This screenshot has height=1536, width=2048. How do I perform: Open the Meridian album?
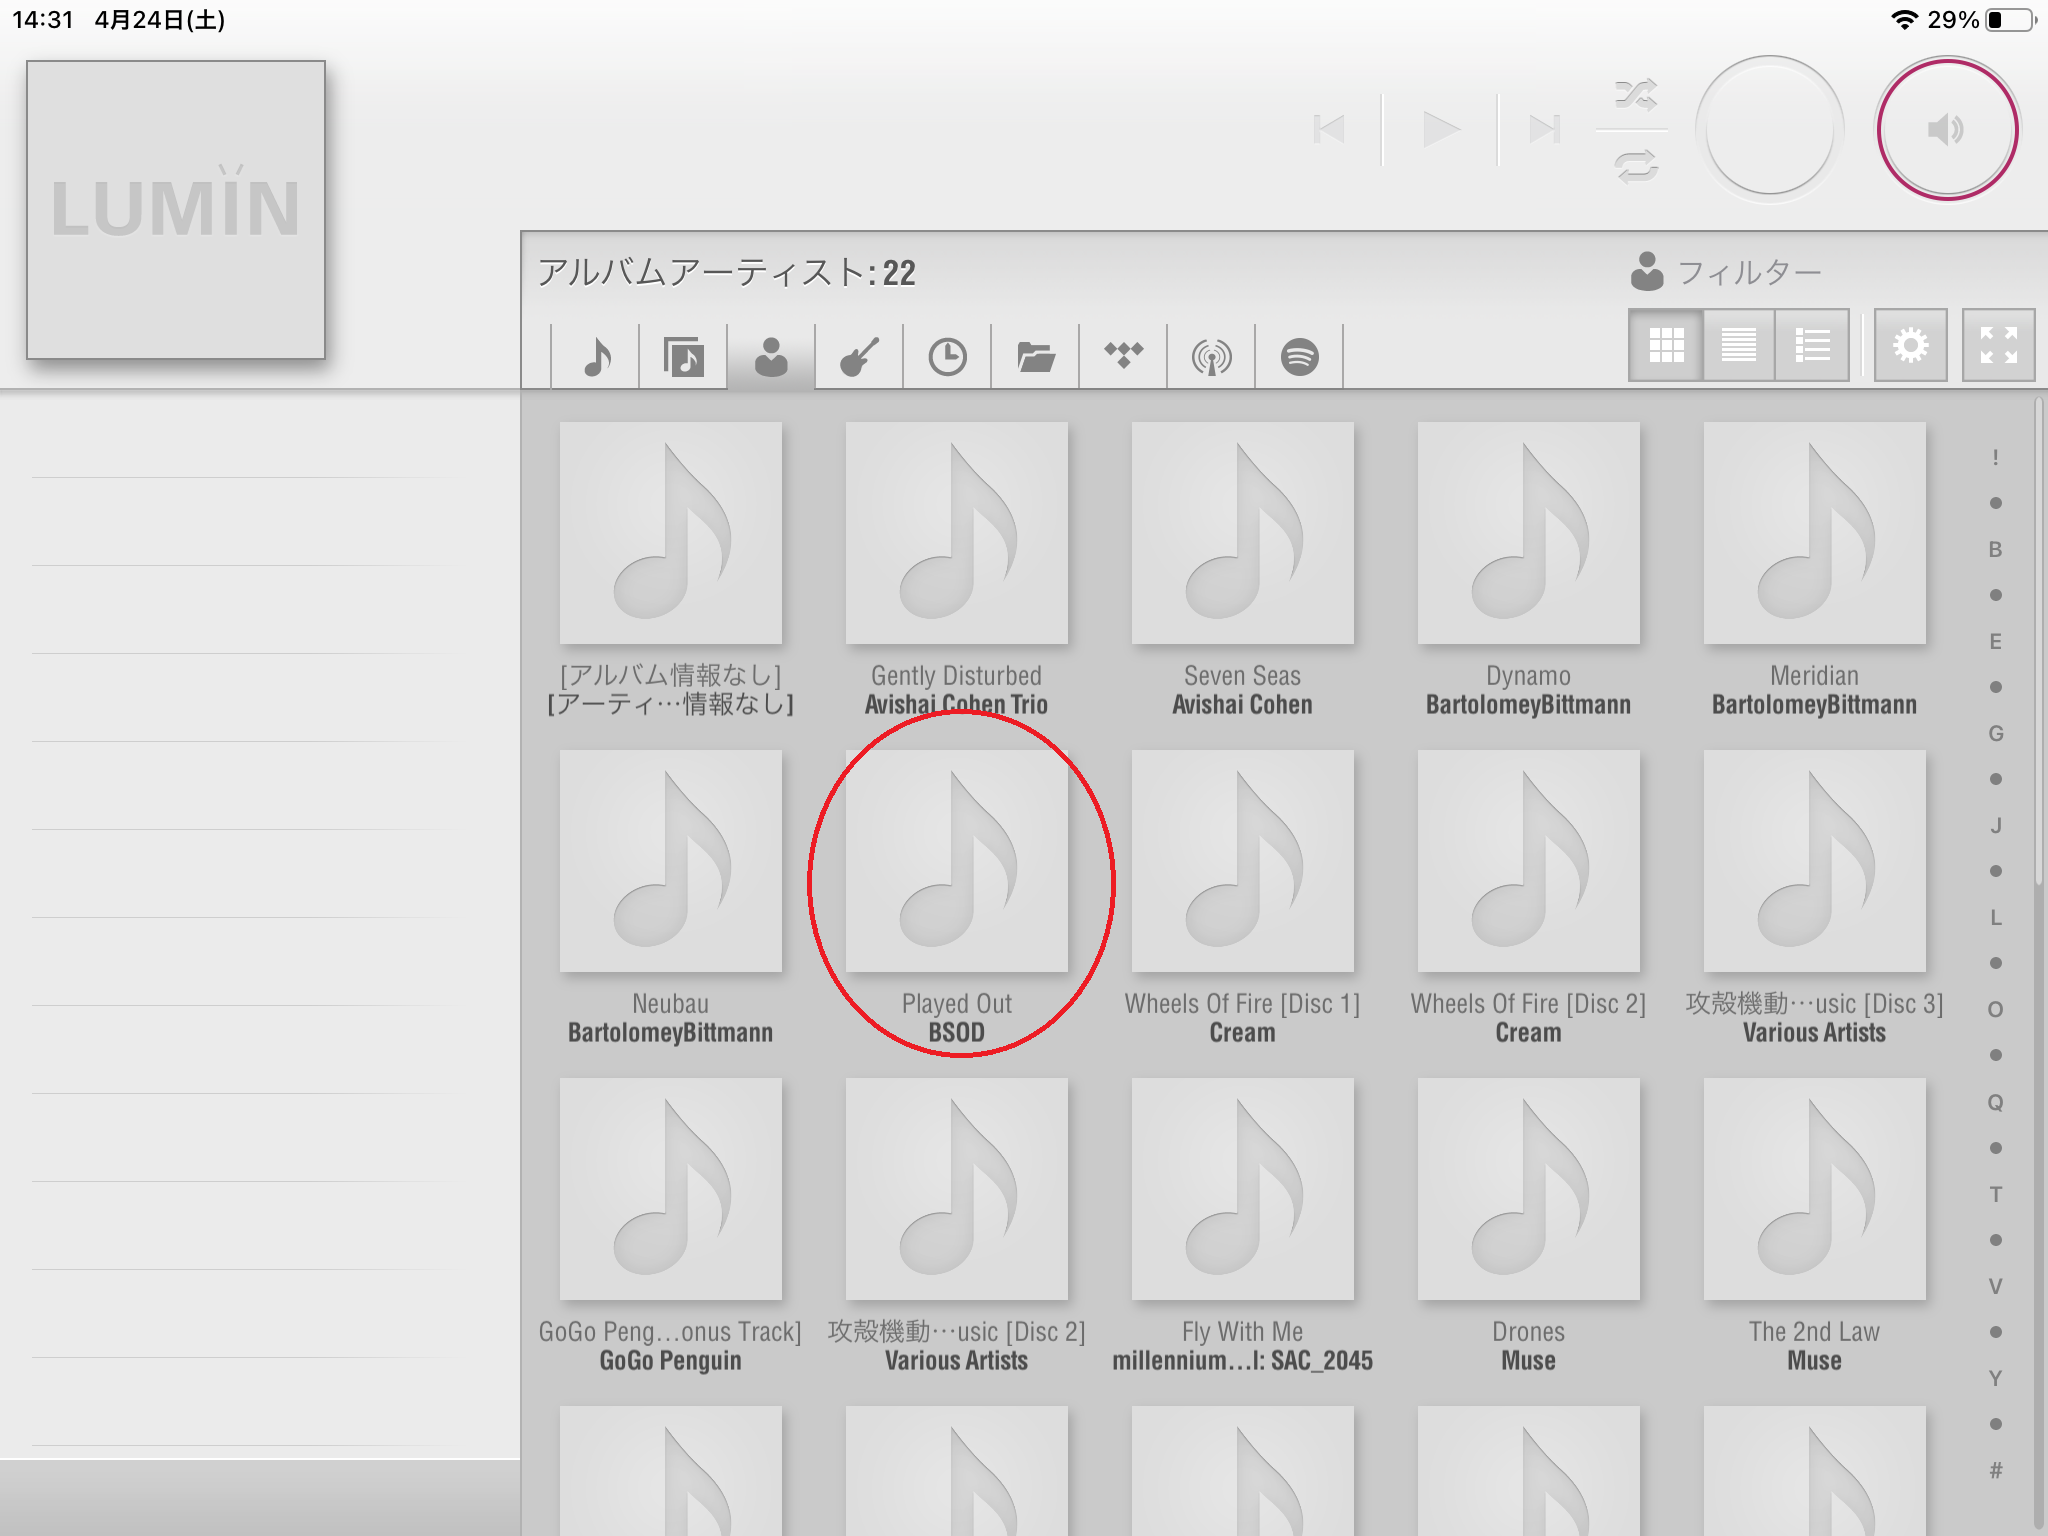[1815, 533]
